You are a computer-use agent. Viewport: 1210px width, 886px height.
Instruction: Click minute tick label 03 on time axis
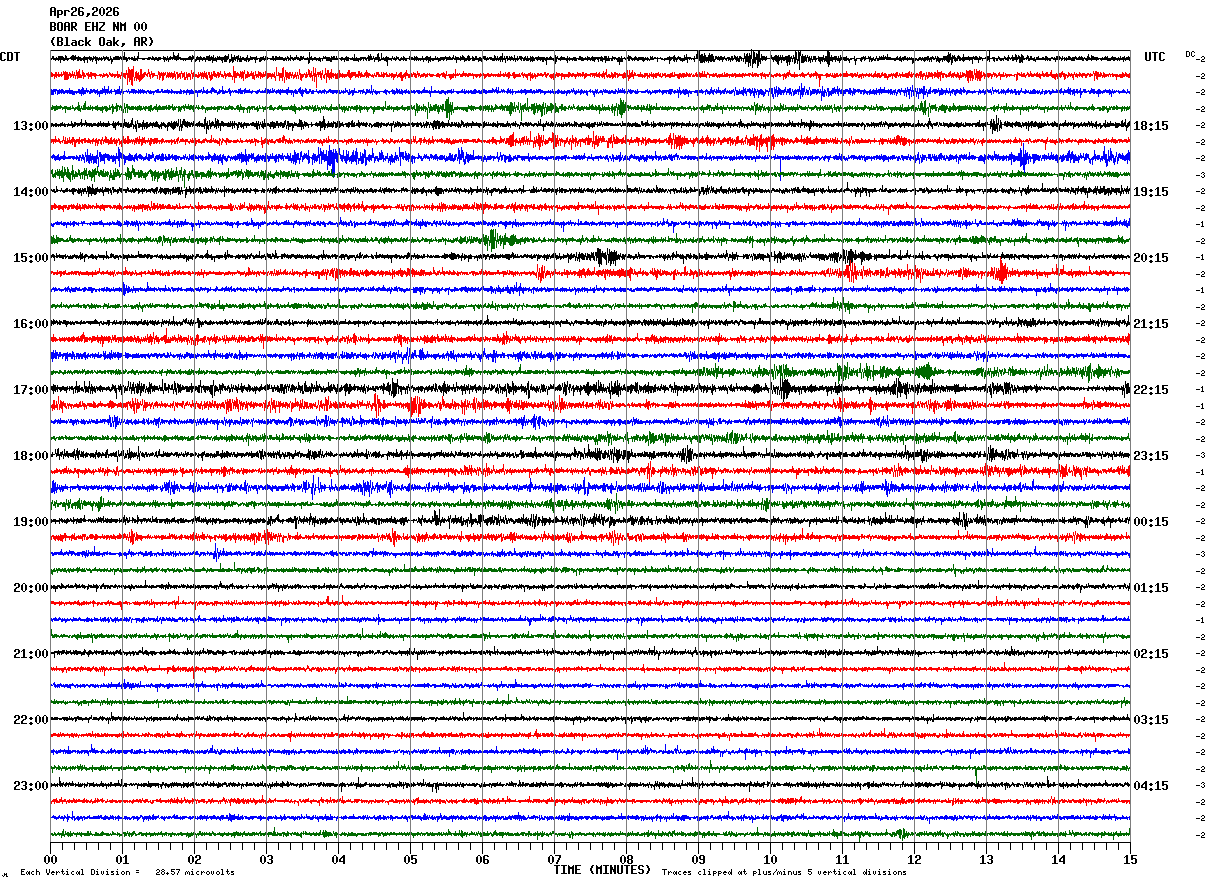click(266, 859)
